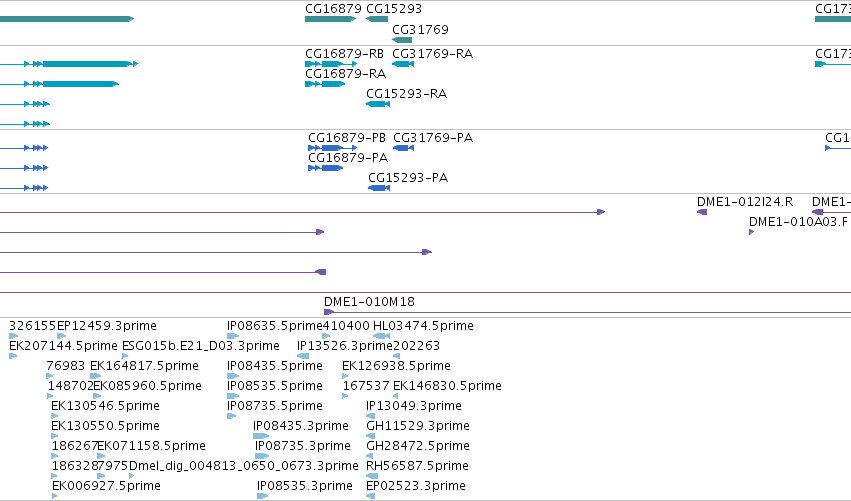The image size is (851, 501).
Task: Click the teal gene bar below CG16879 label
Action: point(331,19)
